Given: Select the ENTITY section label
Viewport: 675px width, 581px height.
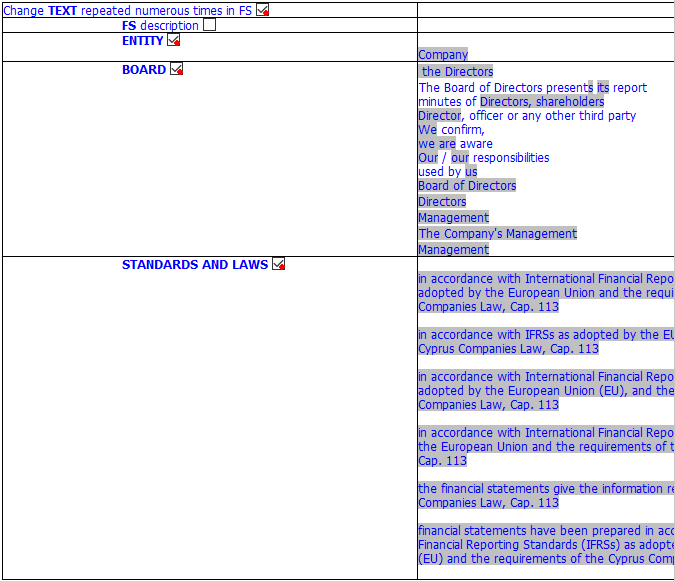Looking at the screenshot, I should click(142, 41).
